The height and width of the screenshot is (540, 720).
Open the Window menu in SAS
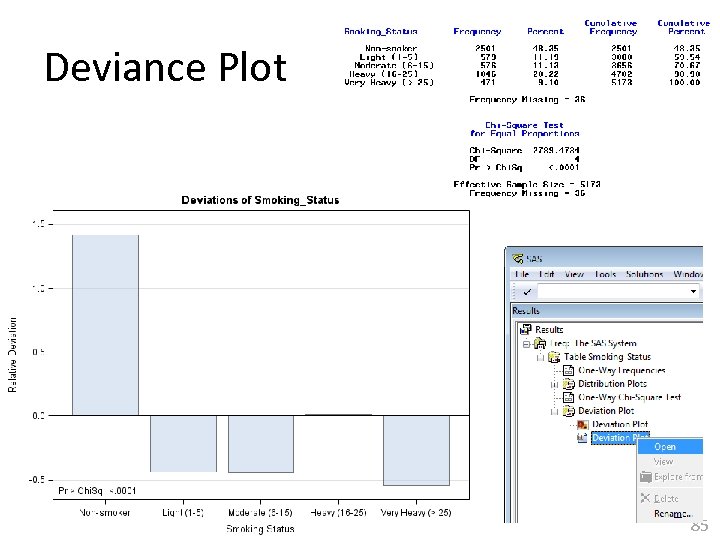688,274
